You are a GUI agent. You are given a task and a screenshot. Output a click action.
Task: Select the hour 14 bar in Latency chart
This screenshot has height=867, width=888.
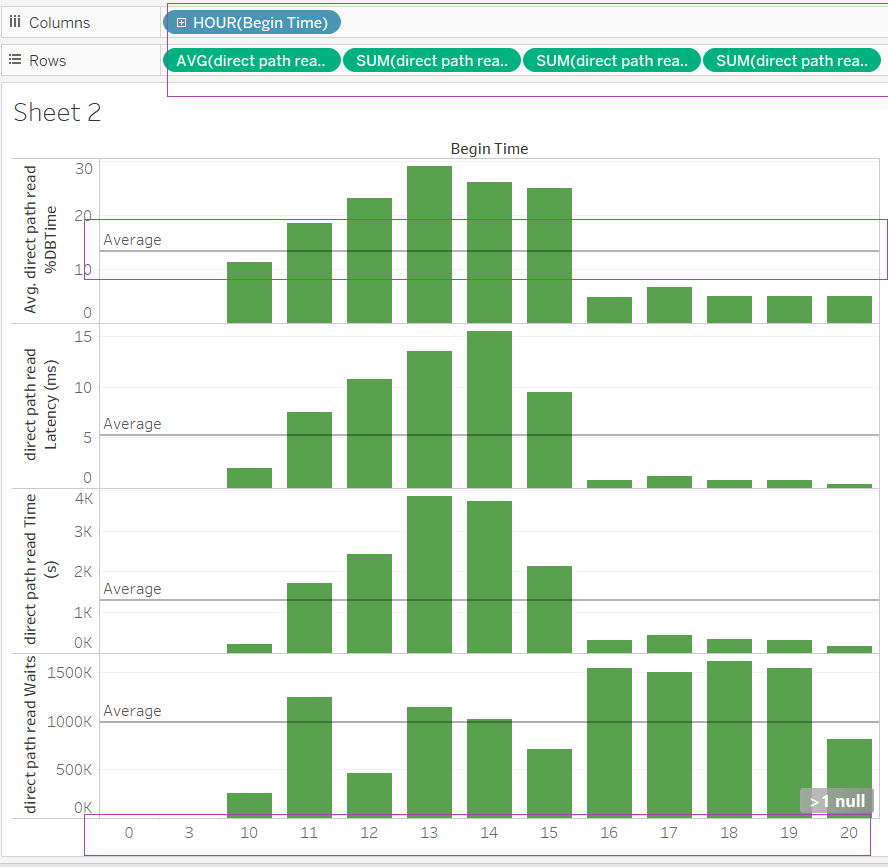click(489, 410)
